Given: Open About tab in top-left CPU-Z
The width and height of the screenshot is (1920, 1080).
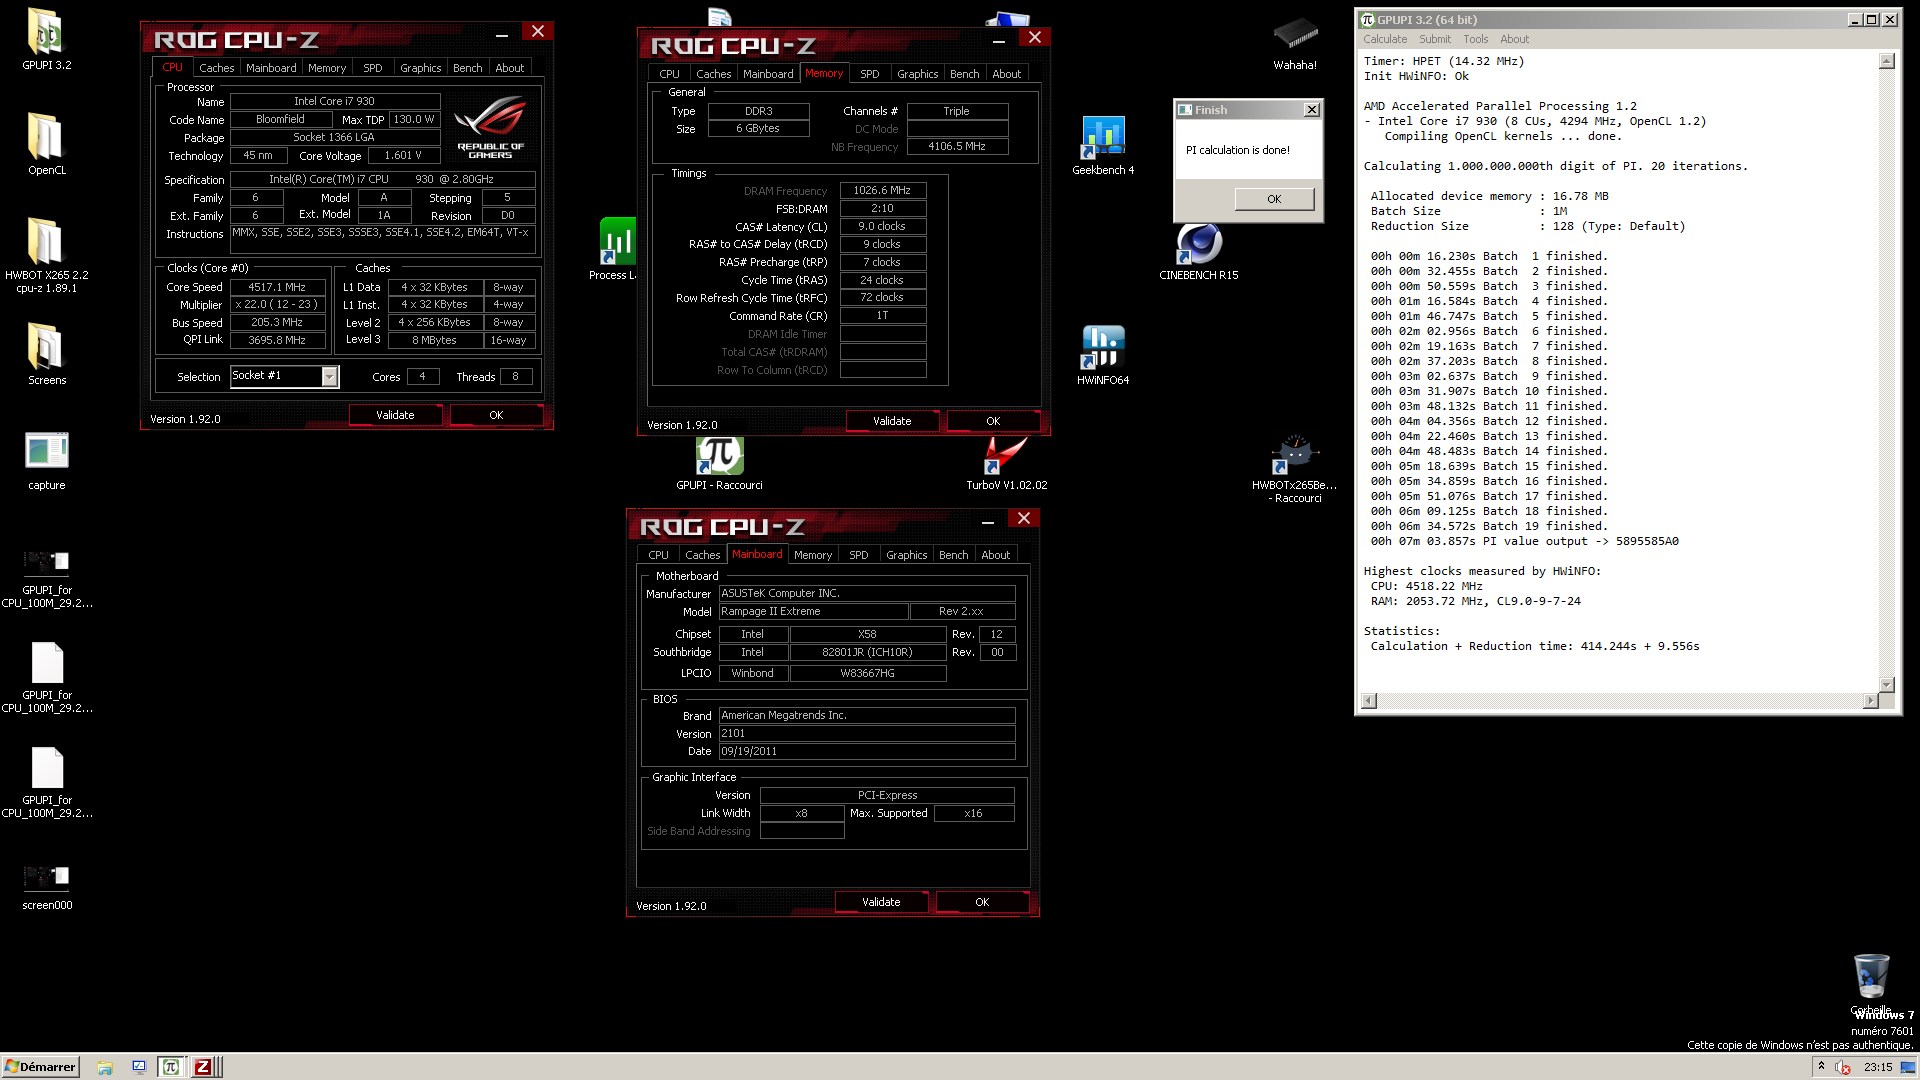Looking at the screenshot, I should click(x=510, y=68).
